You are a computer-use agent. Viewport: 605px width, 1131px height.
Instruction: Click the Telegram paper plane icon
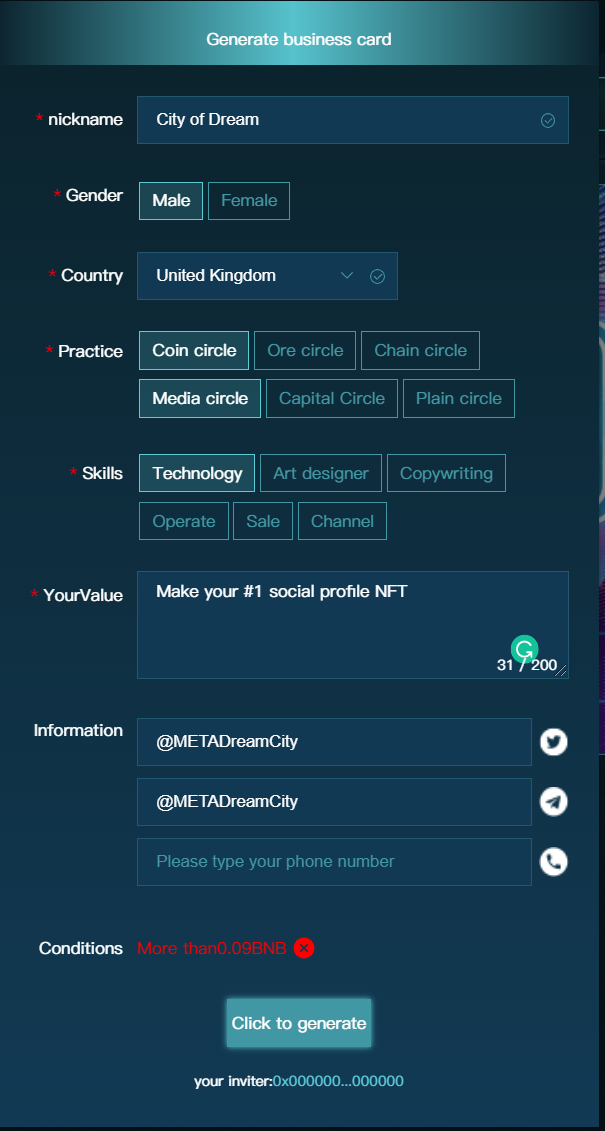click(553, 802)
